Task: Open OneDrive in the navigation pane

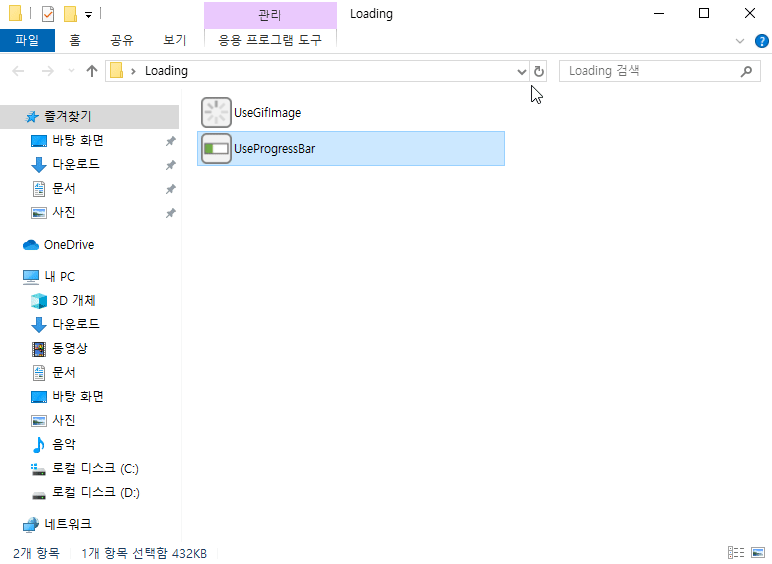Action: (x=69, y=245)
